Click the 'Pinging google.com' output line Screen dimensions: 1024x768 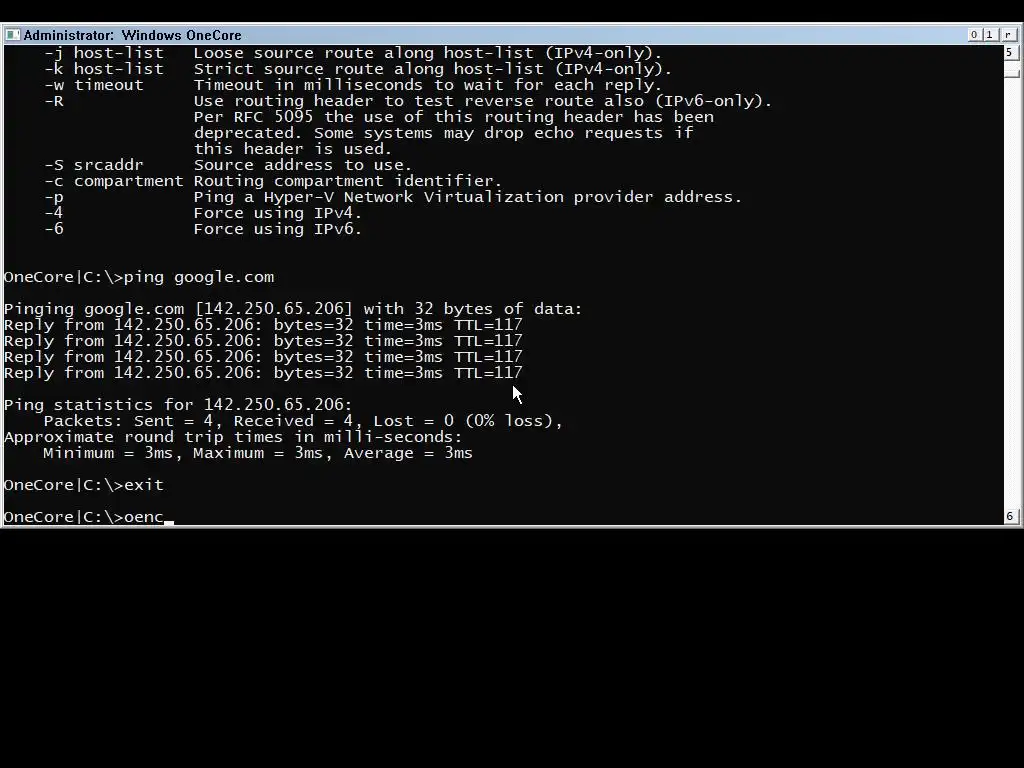293,309
